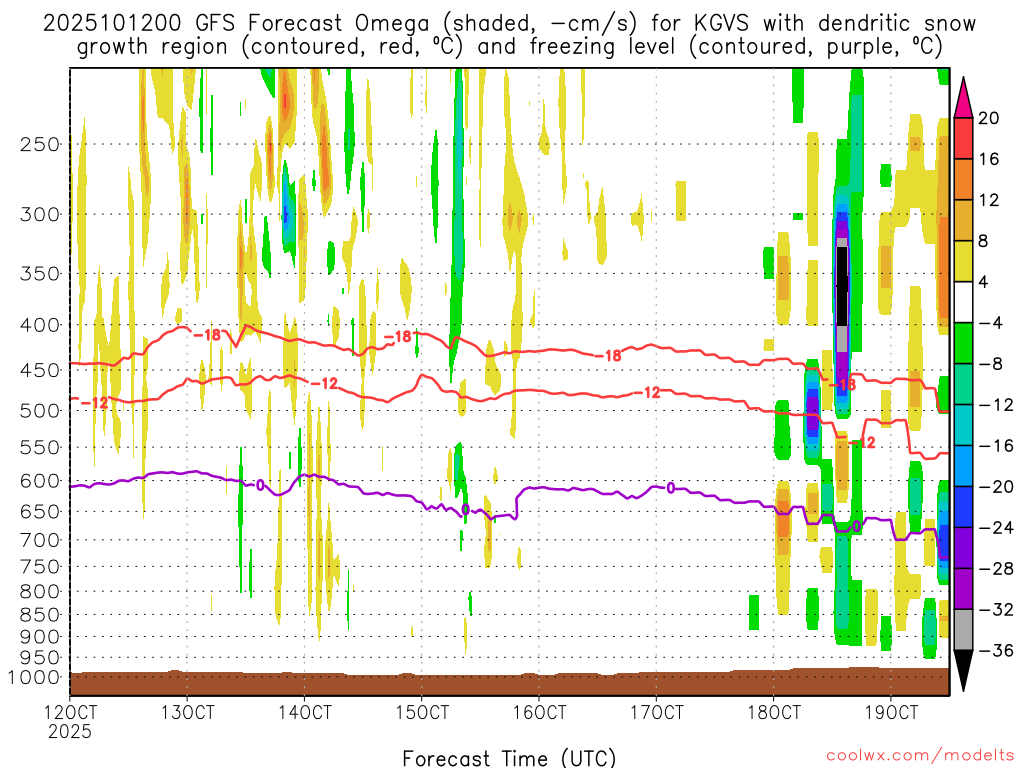Click the Forecast Time (UTC) axis title

coord(509,757)
